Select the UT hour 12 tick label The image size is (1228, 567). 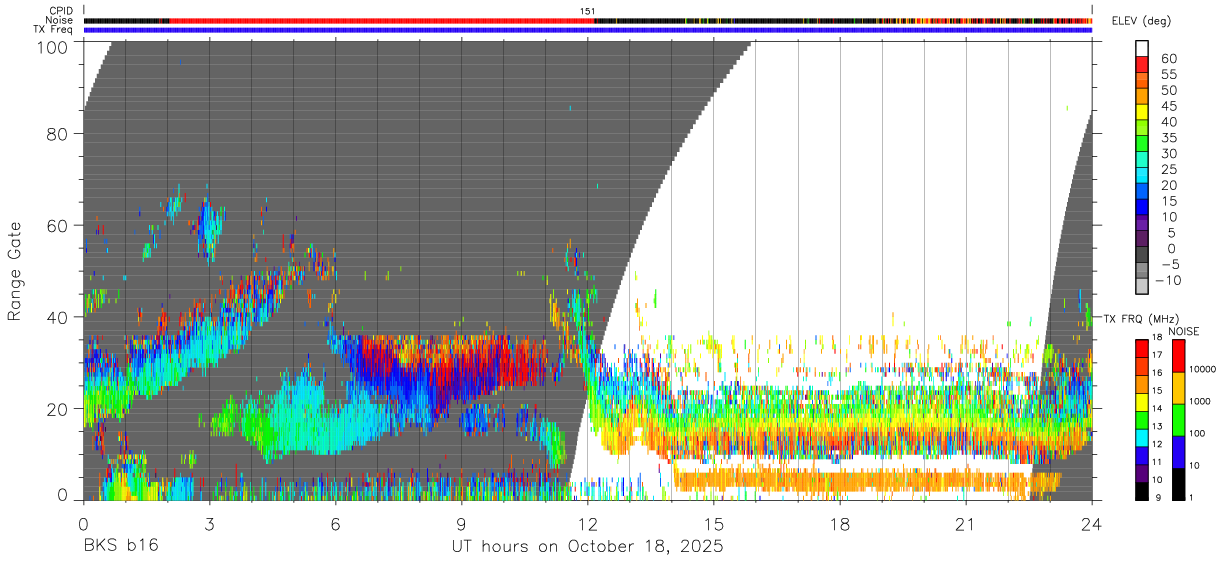pos(588,523)
